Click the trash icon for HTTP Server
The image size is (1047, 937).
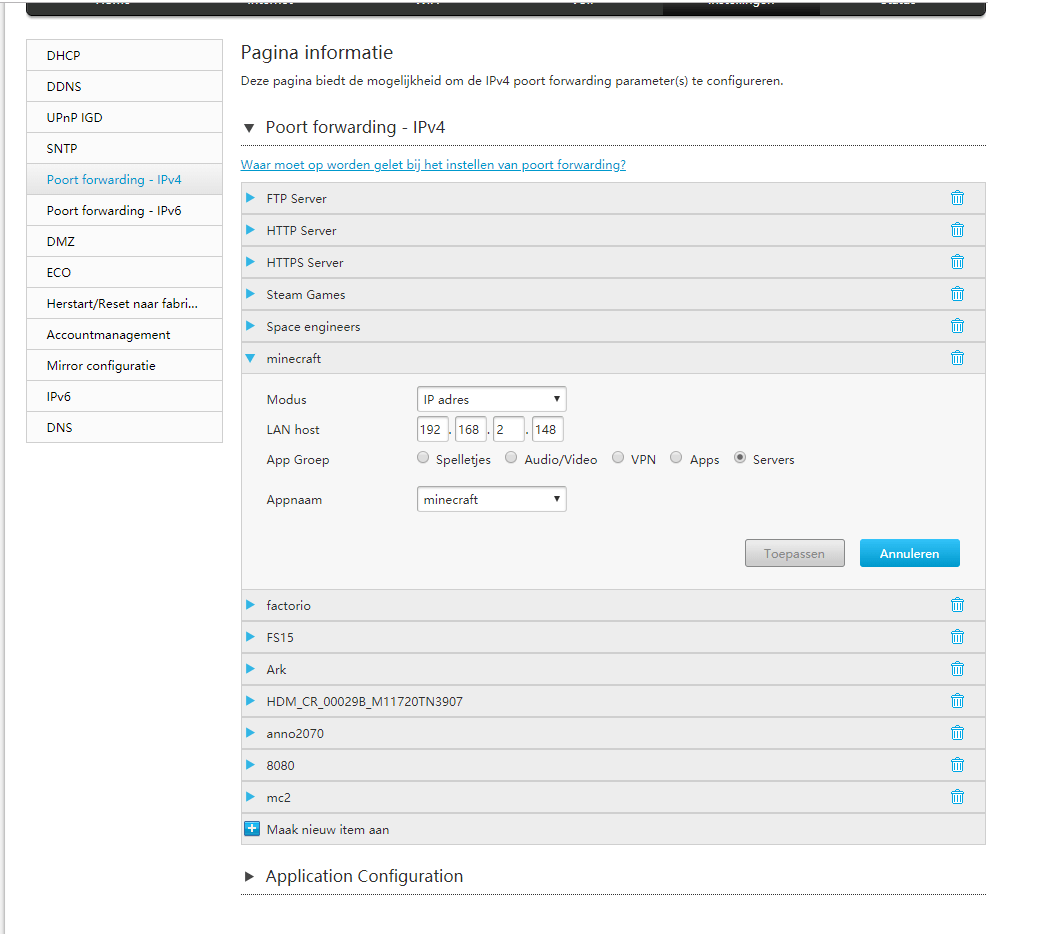click(x=957, y=230)
